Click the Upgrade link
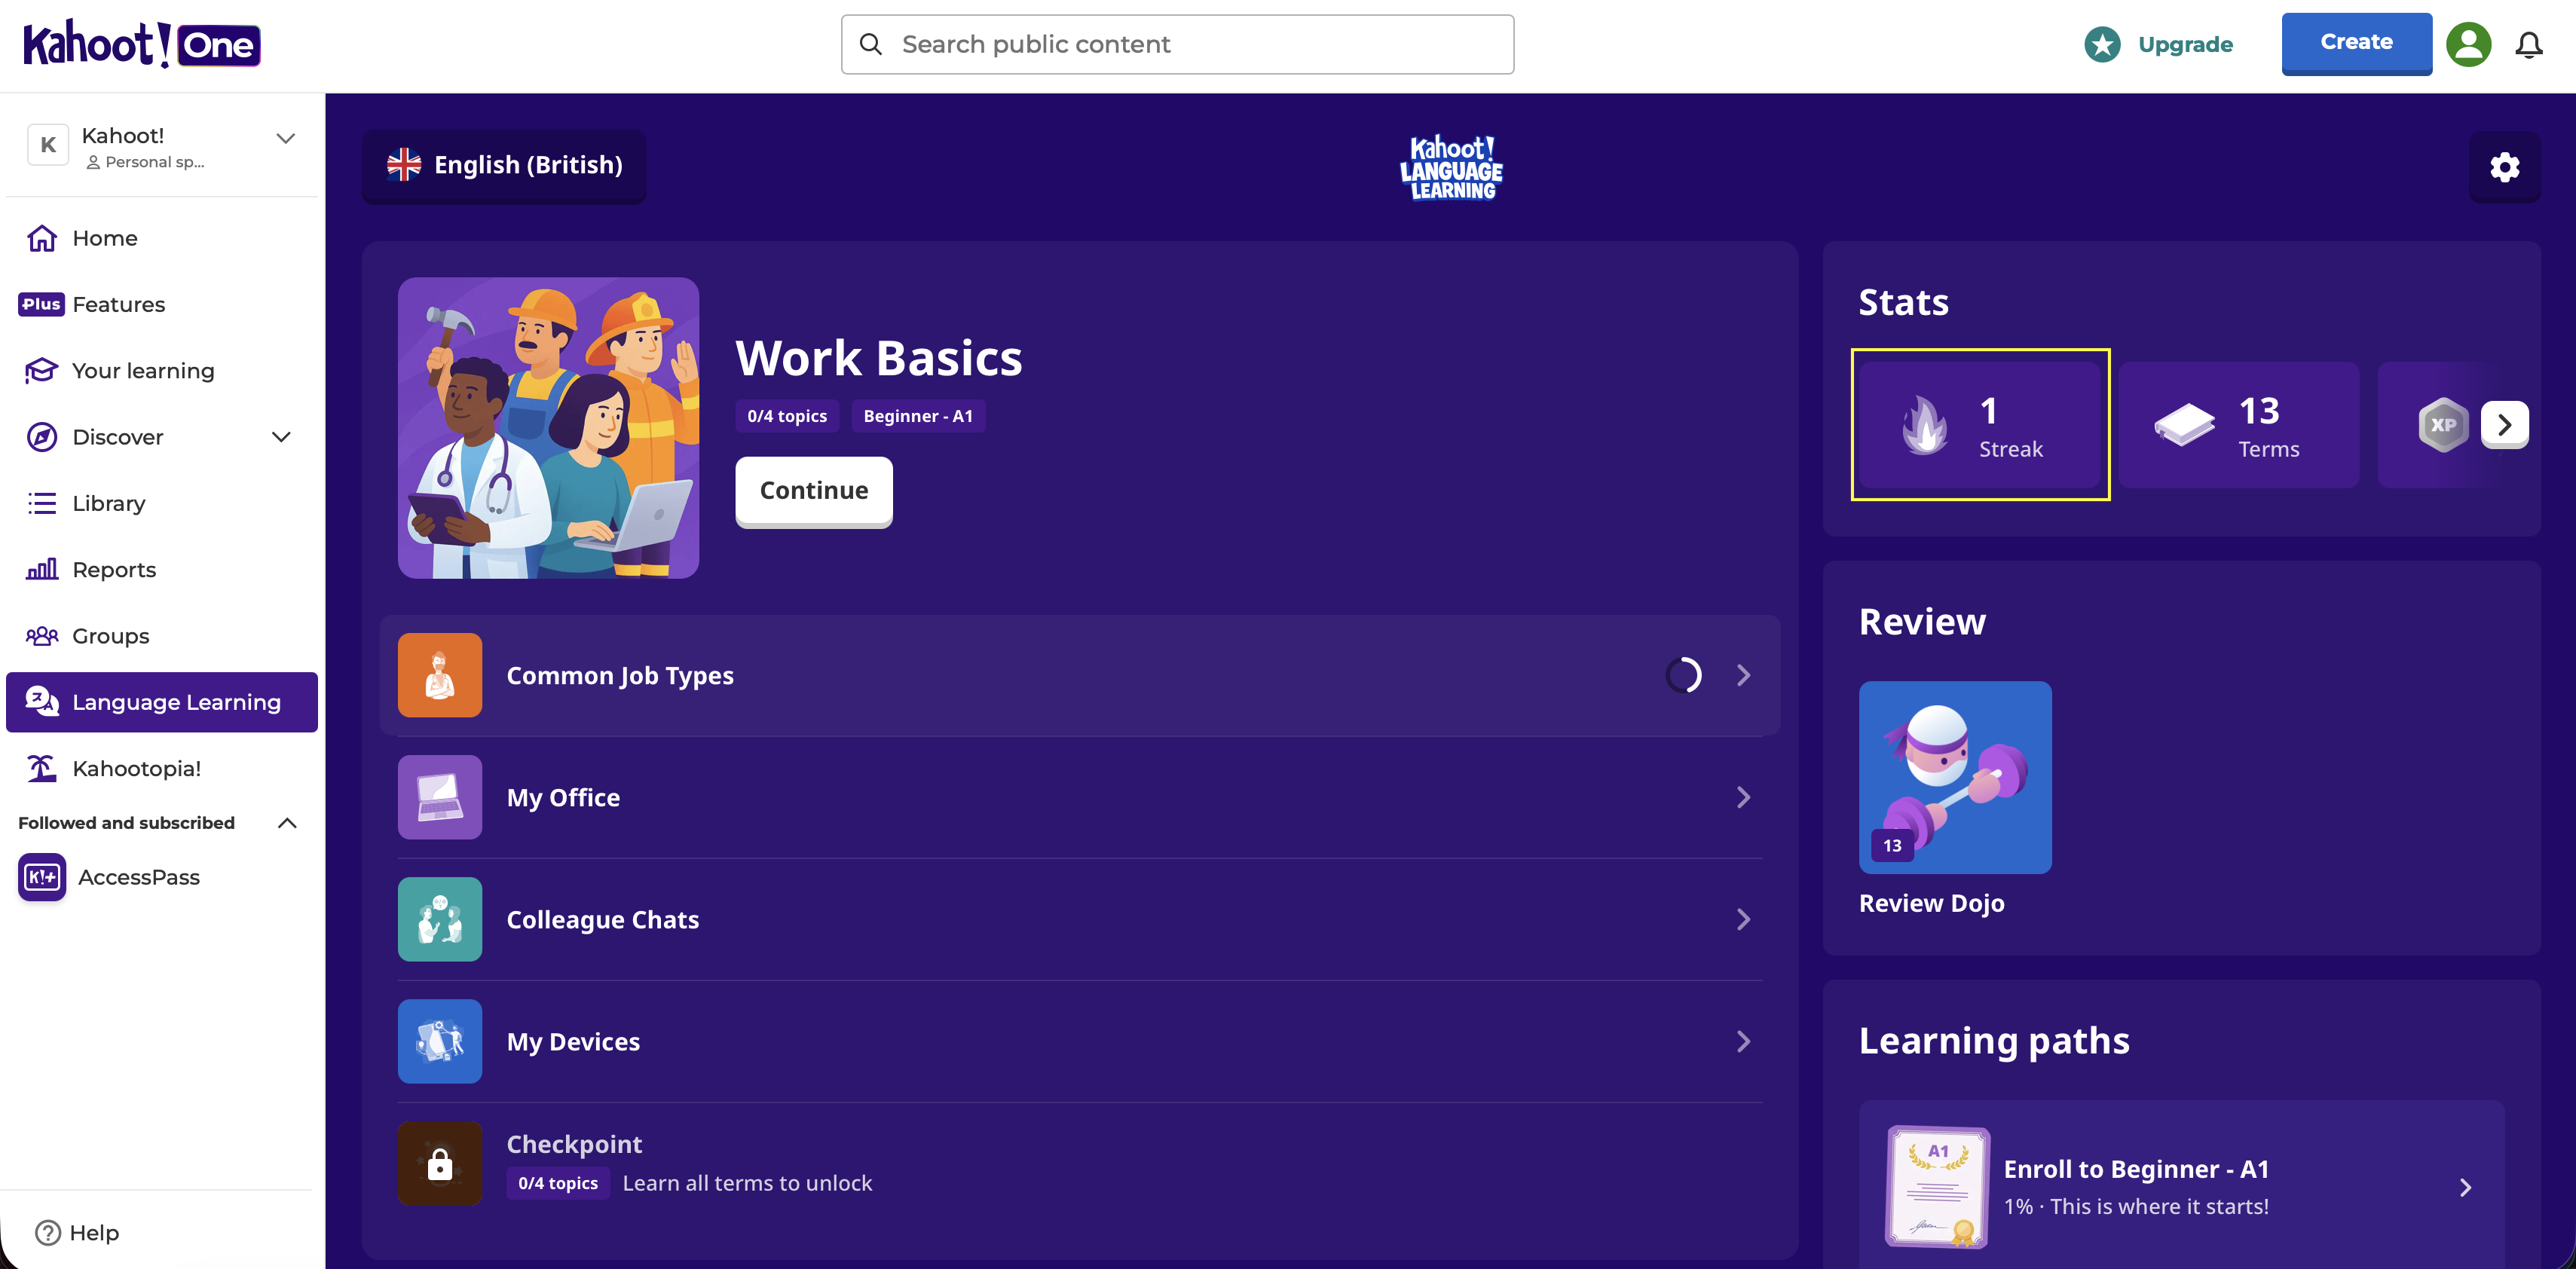Viewport: 2576px width, 1269px height. click(2185, 44)
